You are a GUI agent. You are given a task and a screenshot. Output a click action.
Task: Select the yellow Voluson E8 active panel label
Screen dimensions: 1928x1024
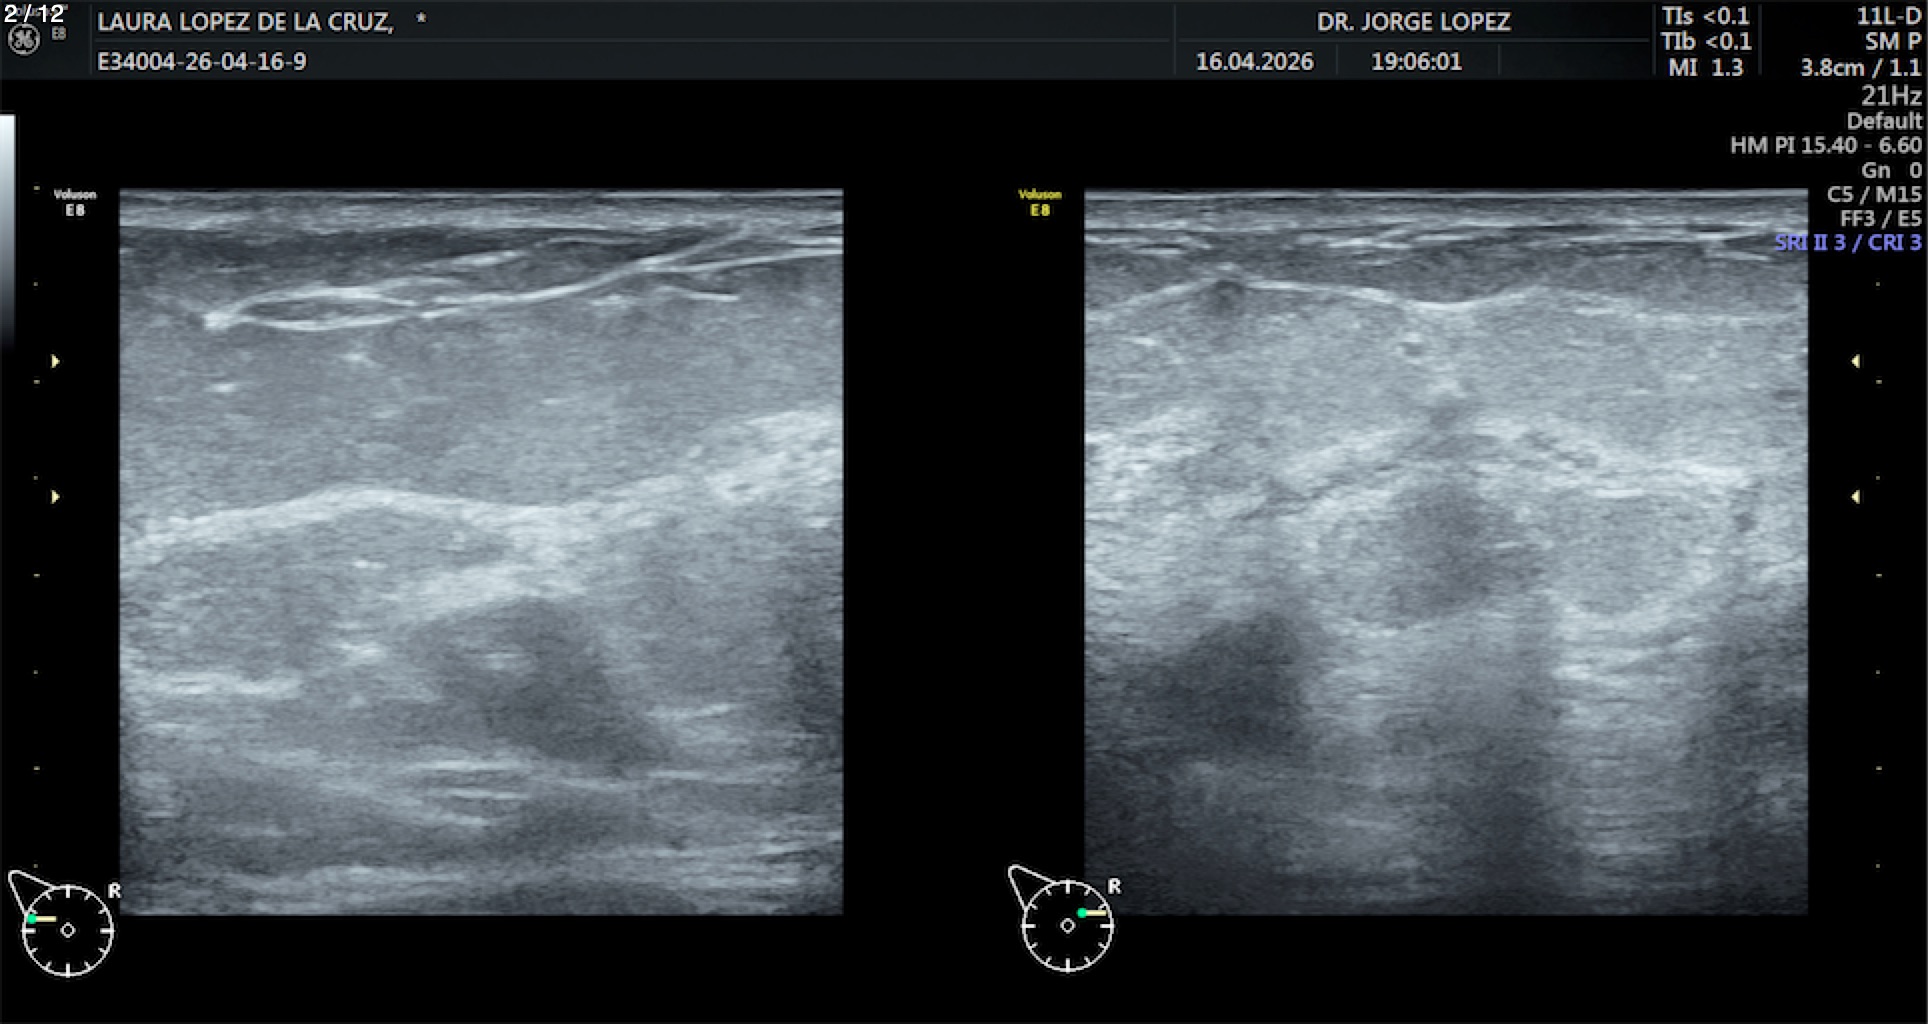point(1039,202)
